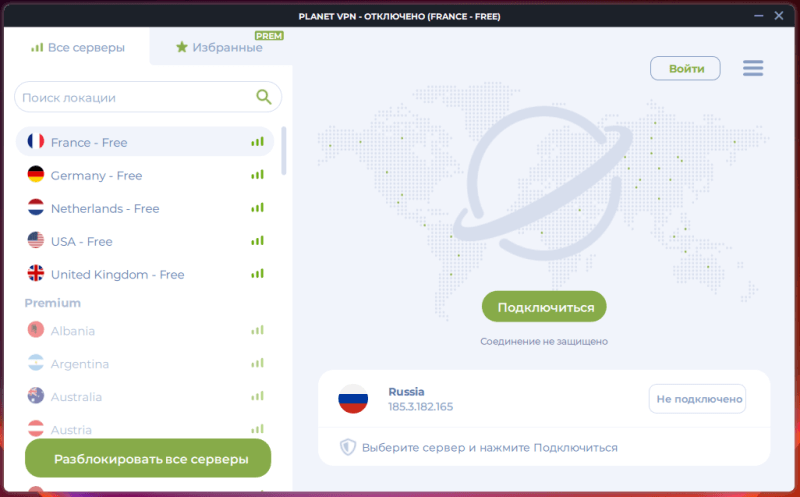Click the search magnifier icon

tap(264, 97)
